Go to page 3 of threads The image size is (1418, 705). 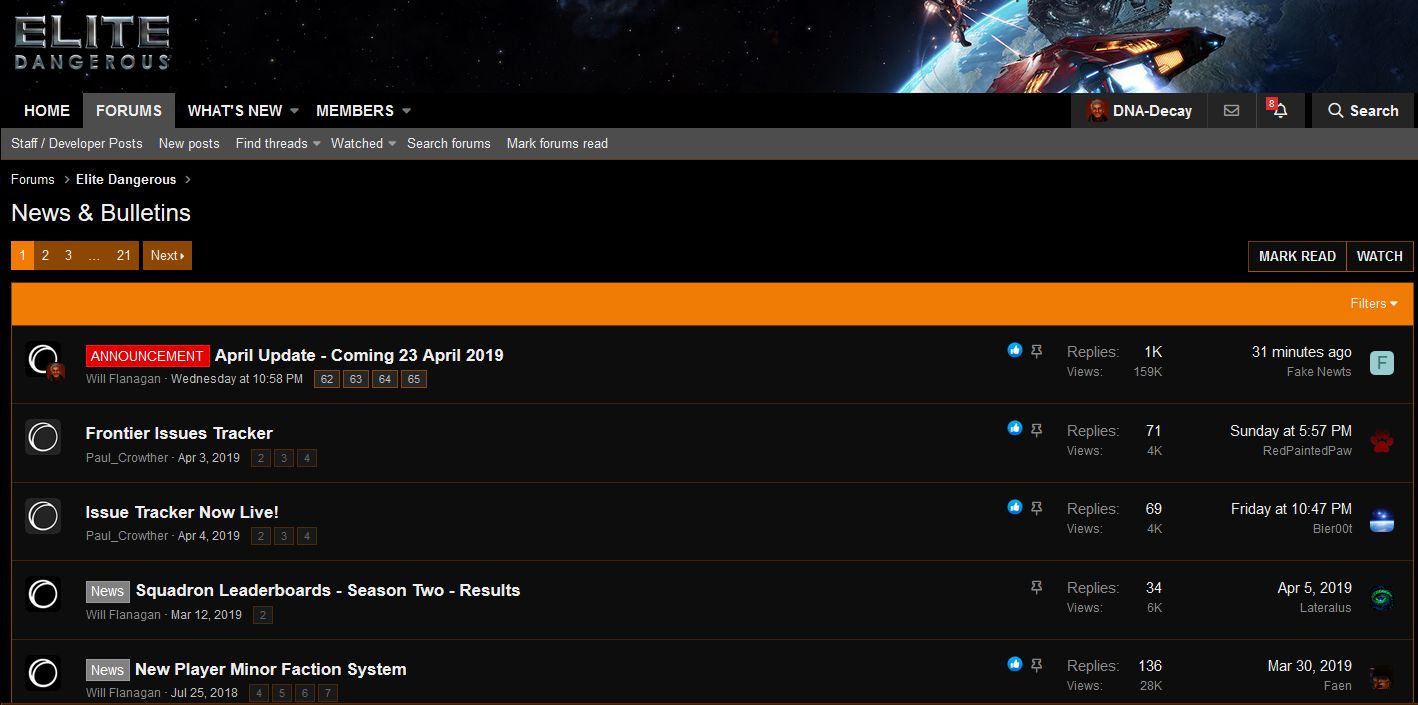click(x=68, y=255)
